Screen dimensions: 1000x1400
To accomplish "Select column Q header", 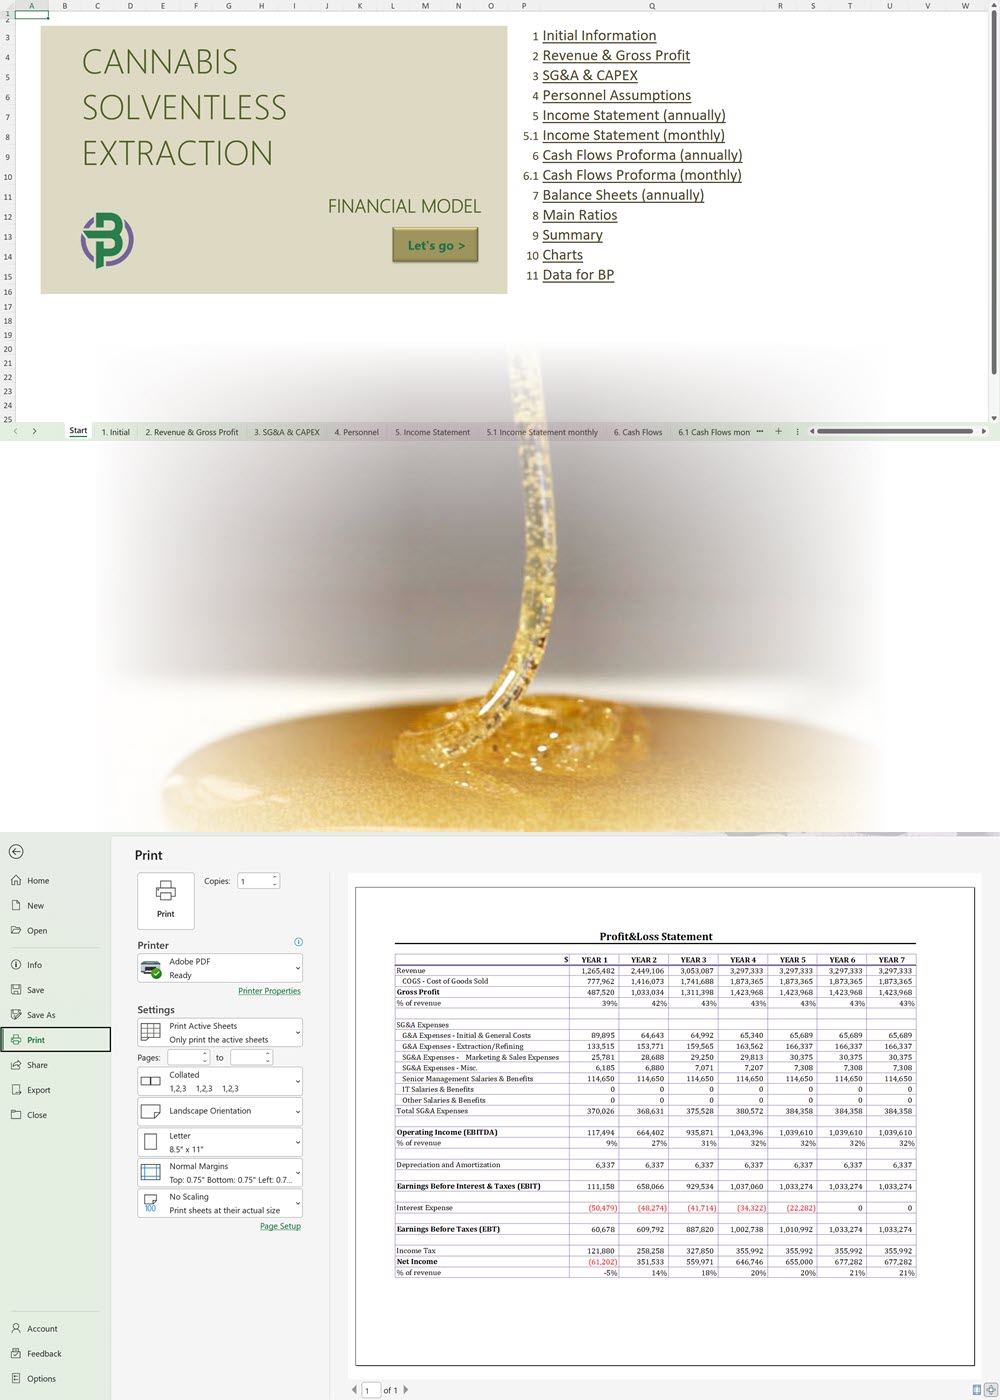I will pos(652,6).
